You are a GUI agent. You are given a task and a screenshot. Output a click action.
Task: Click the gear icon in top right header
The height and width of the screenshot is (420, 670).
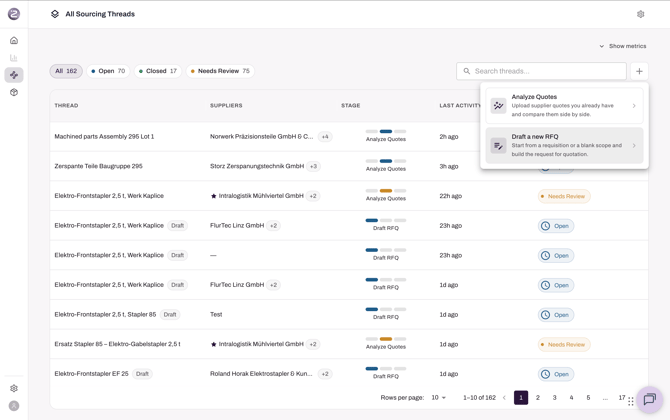click(640, 14)
